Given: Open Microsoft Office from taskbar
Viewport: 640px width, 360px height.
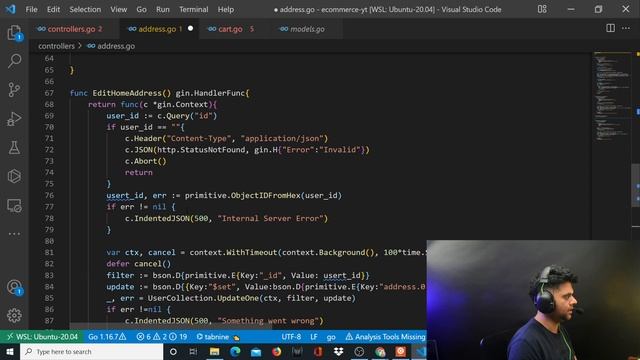Looking at the screenshot, I should click(318, 351).
